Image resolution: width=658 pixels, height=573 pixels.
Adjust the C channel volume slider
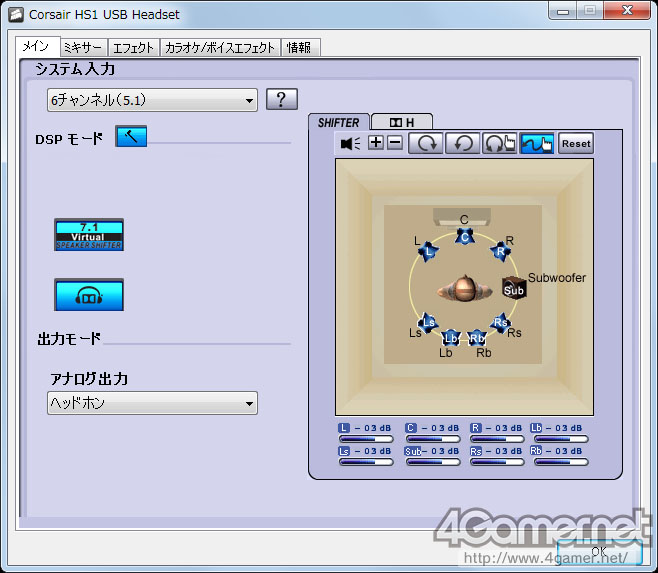[x=433, y=439]
